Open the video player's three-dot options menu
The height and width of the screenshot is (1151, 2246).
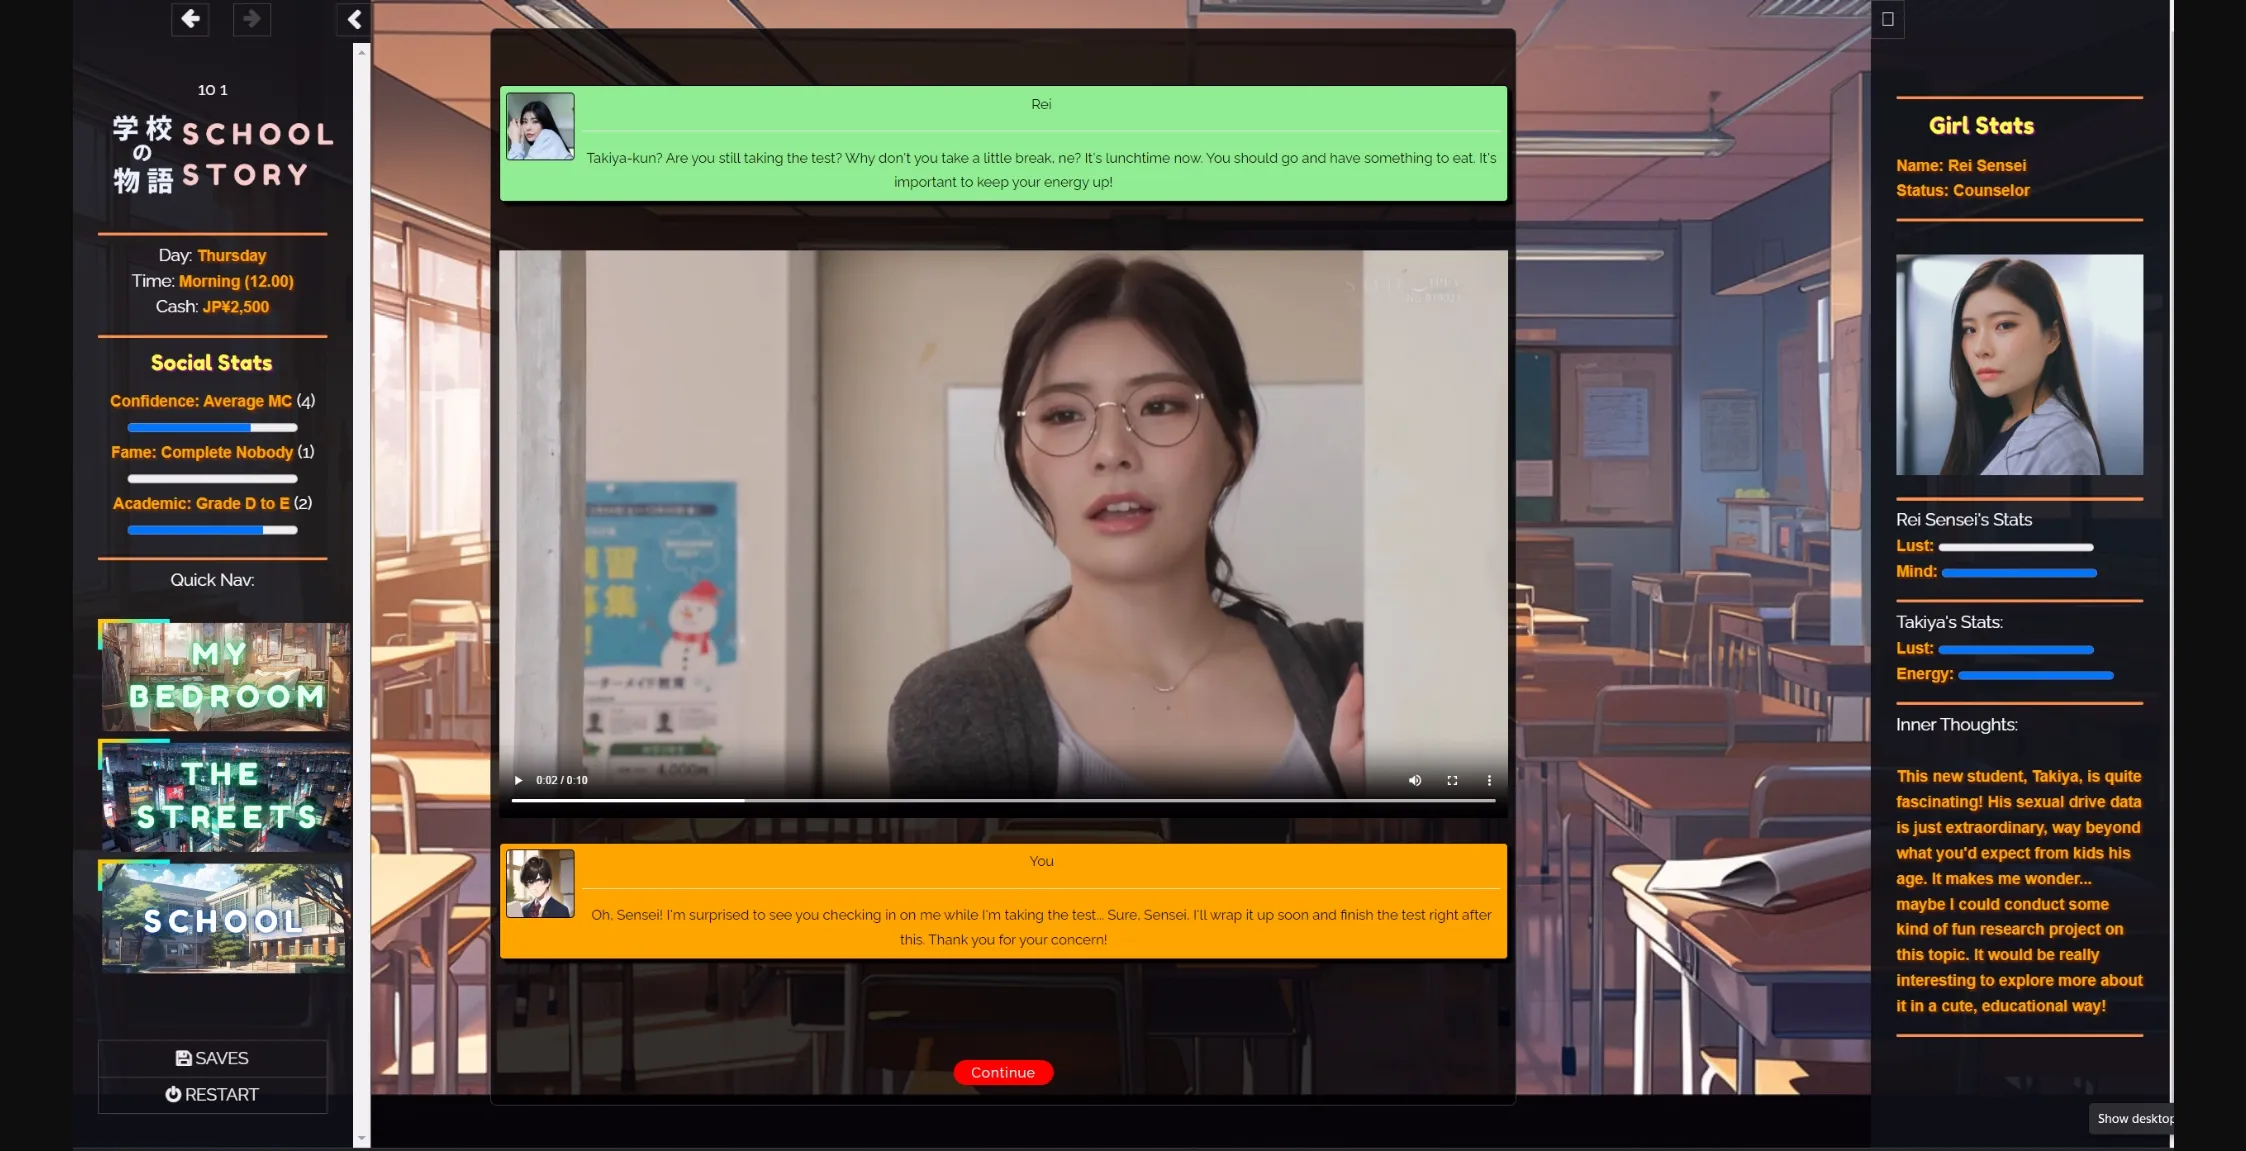(x=1489, y=780)
